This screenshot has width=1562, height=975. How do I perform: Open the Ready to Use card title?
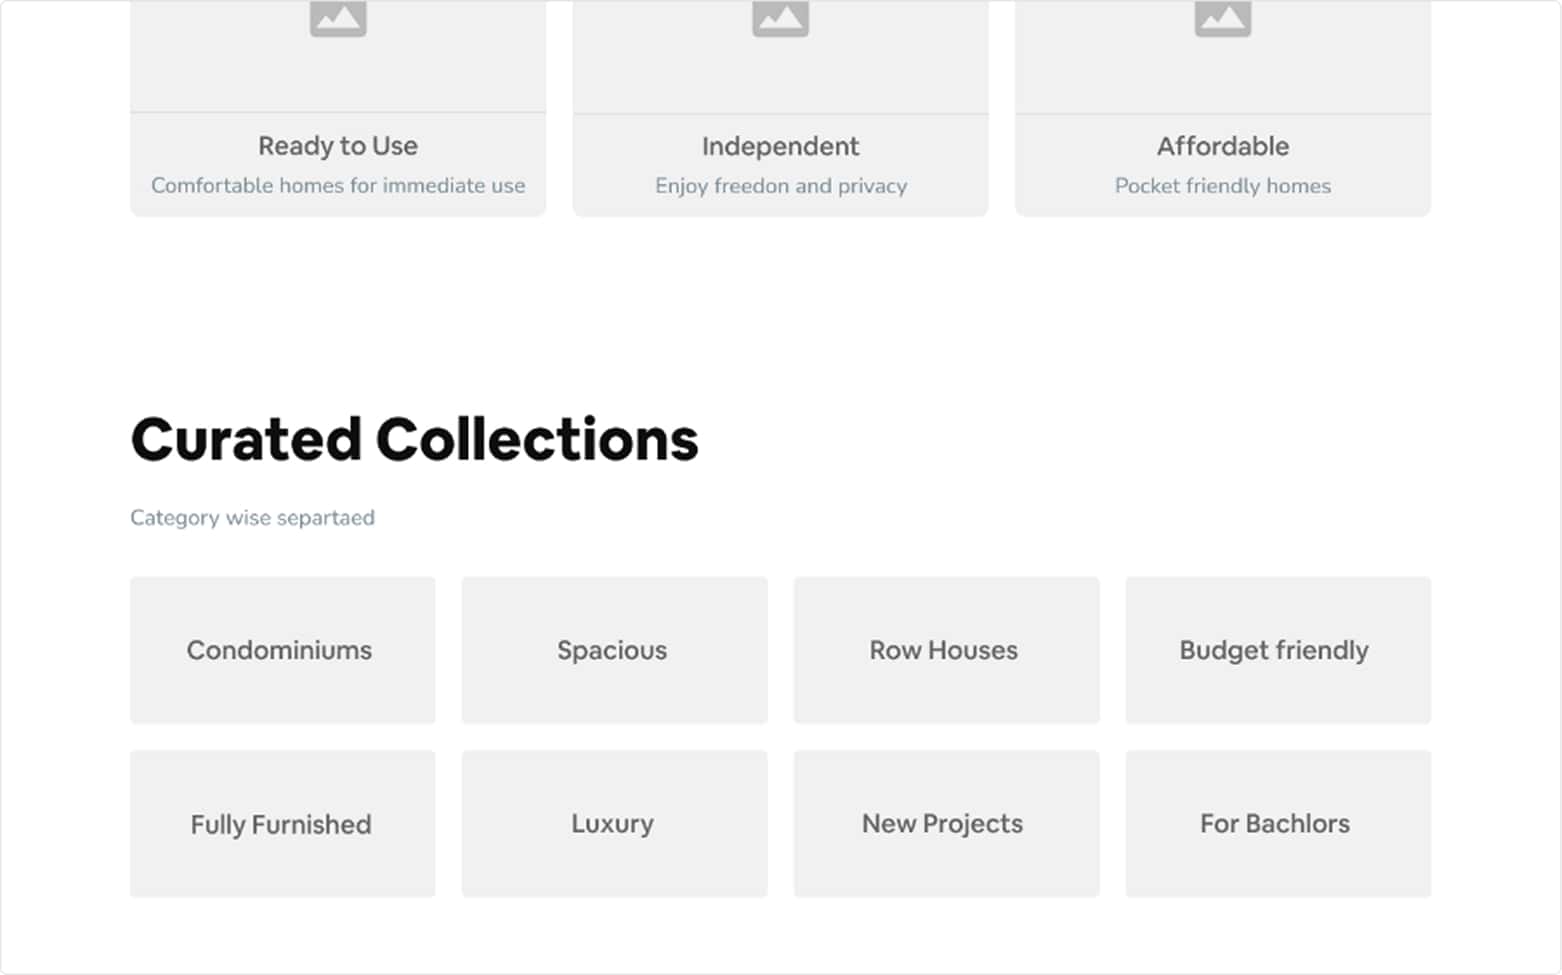[338, 146]
